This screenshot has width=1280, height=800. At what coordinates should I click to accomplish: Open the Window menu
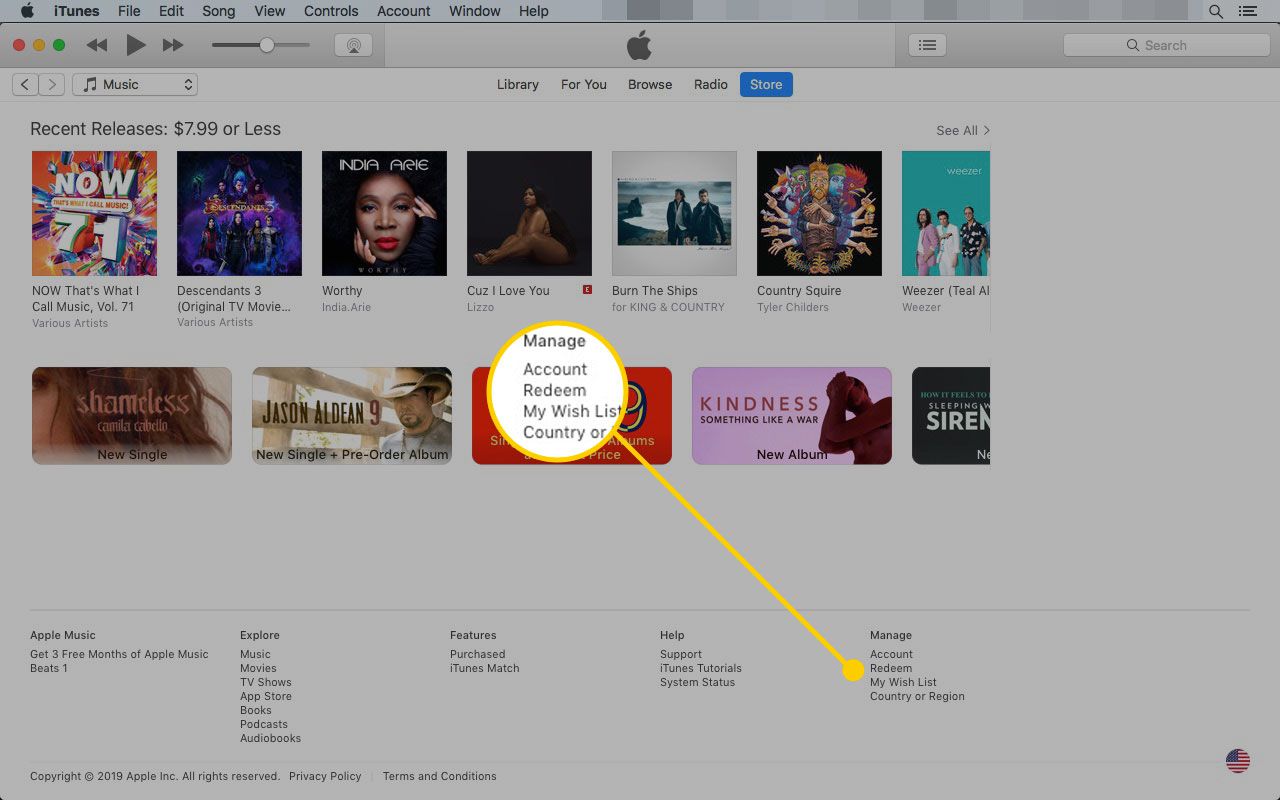(x=474, y=11)
